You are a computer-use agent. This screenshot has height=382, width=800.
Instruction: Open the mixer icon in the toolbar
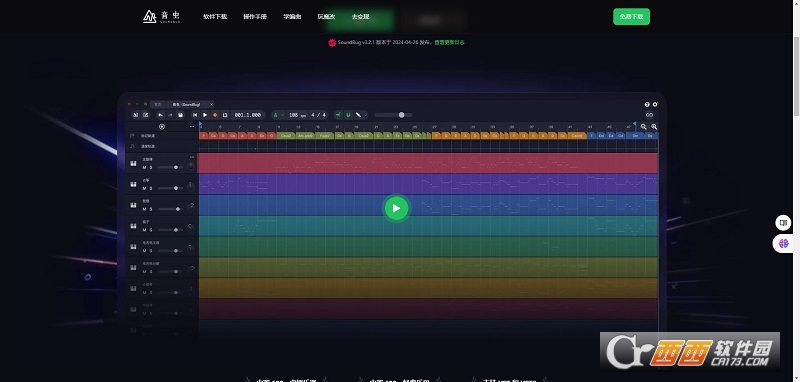pos(136,115)
